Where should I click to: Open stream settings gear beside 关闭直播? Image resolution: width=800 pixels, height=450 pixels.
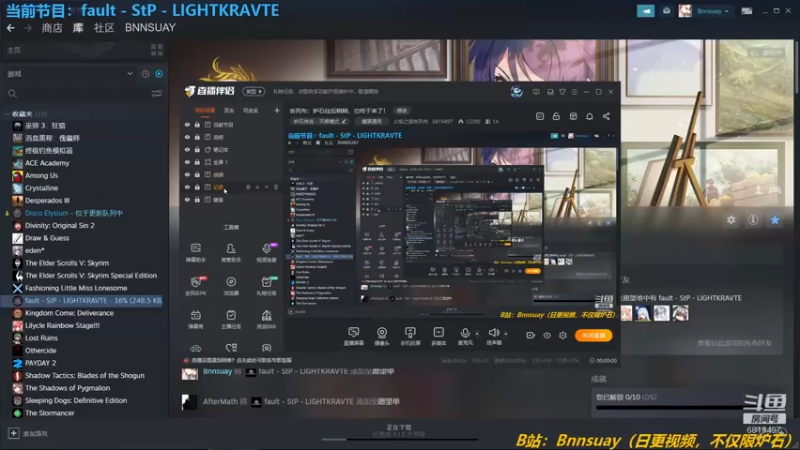click(563, 335)
